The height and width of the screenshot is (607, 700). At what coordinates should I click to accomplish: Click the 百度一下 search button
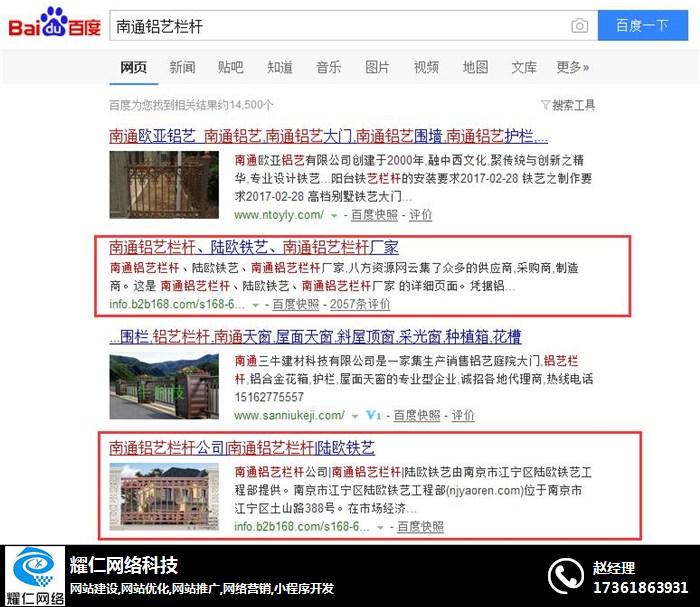[x=642, y=25]
